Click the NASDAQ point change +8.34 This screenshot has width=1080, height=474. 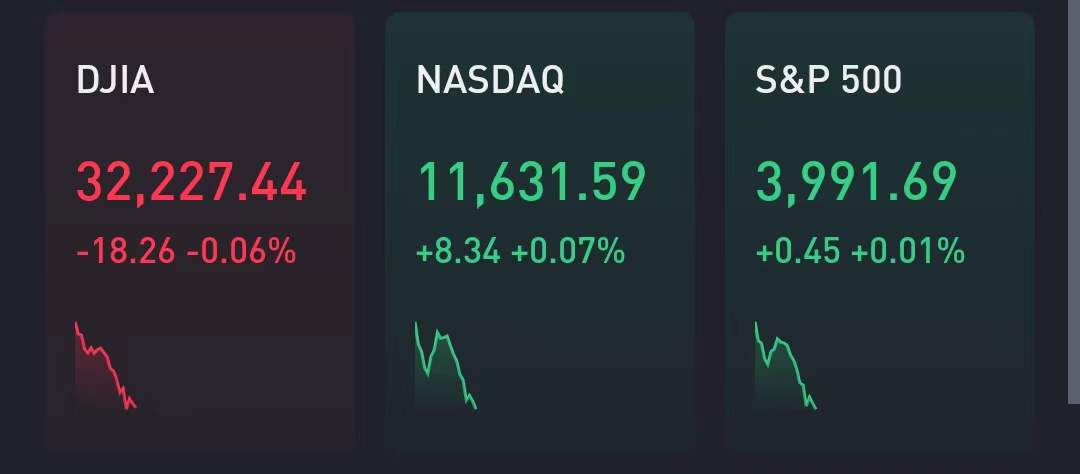(458, 251)
